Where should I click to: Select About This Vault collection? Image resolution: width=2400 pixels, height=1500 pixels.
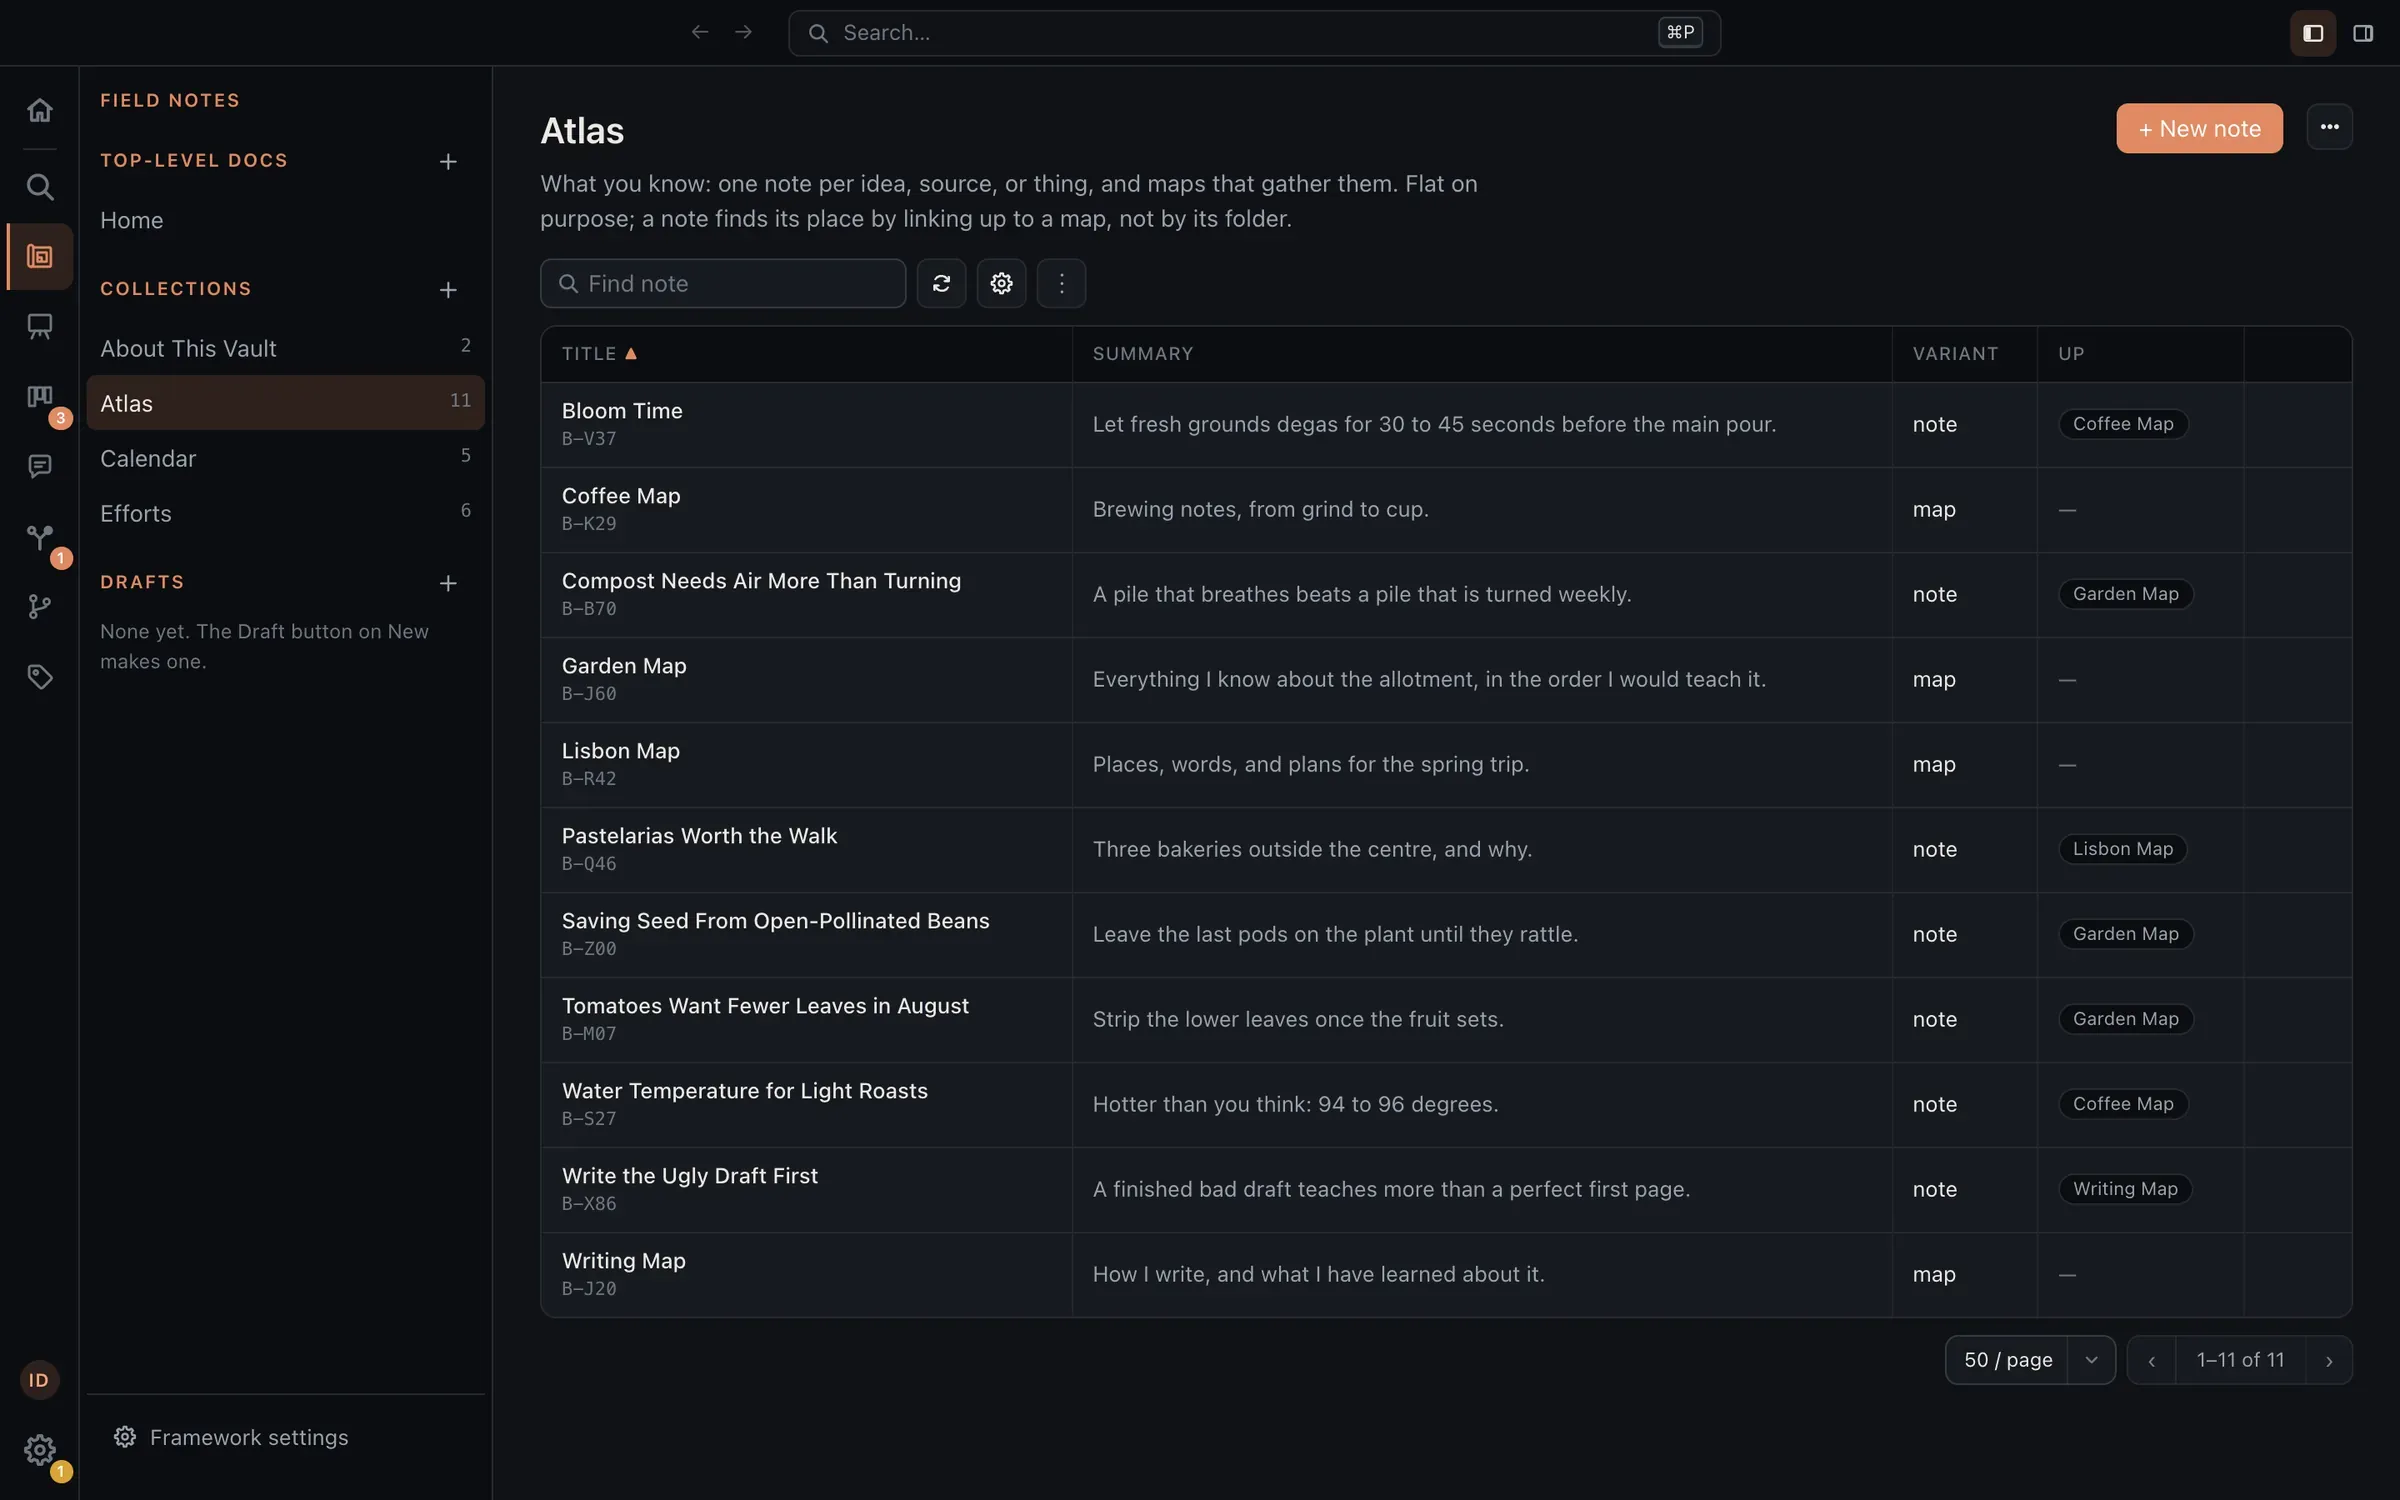click(x=285, y=348)
